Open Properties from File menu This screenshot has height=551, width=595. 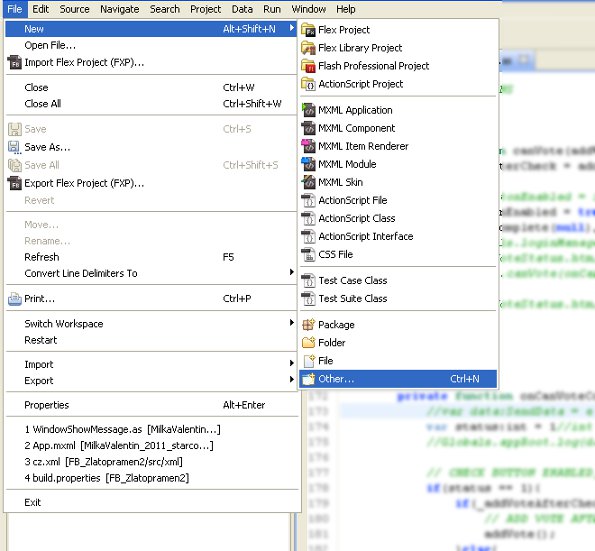[x=151, y=405]
